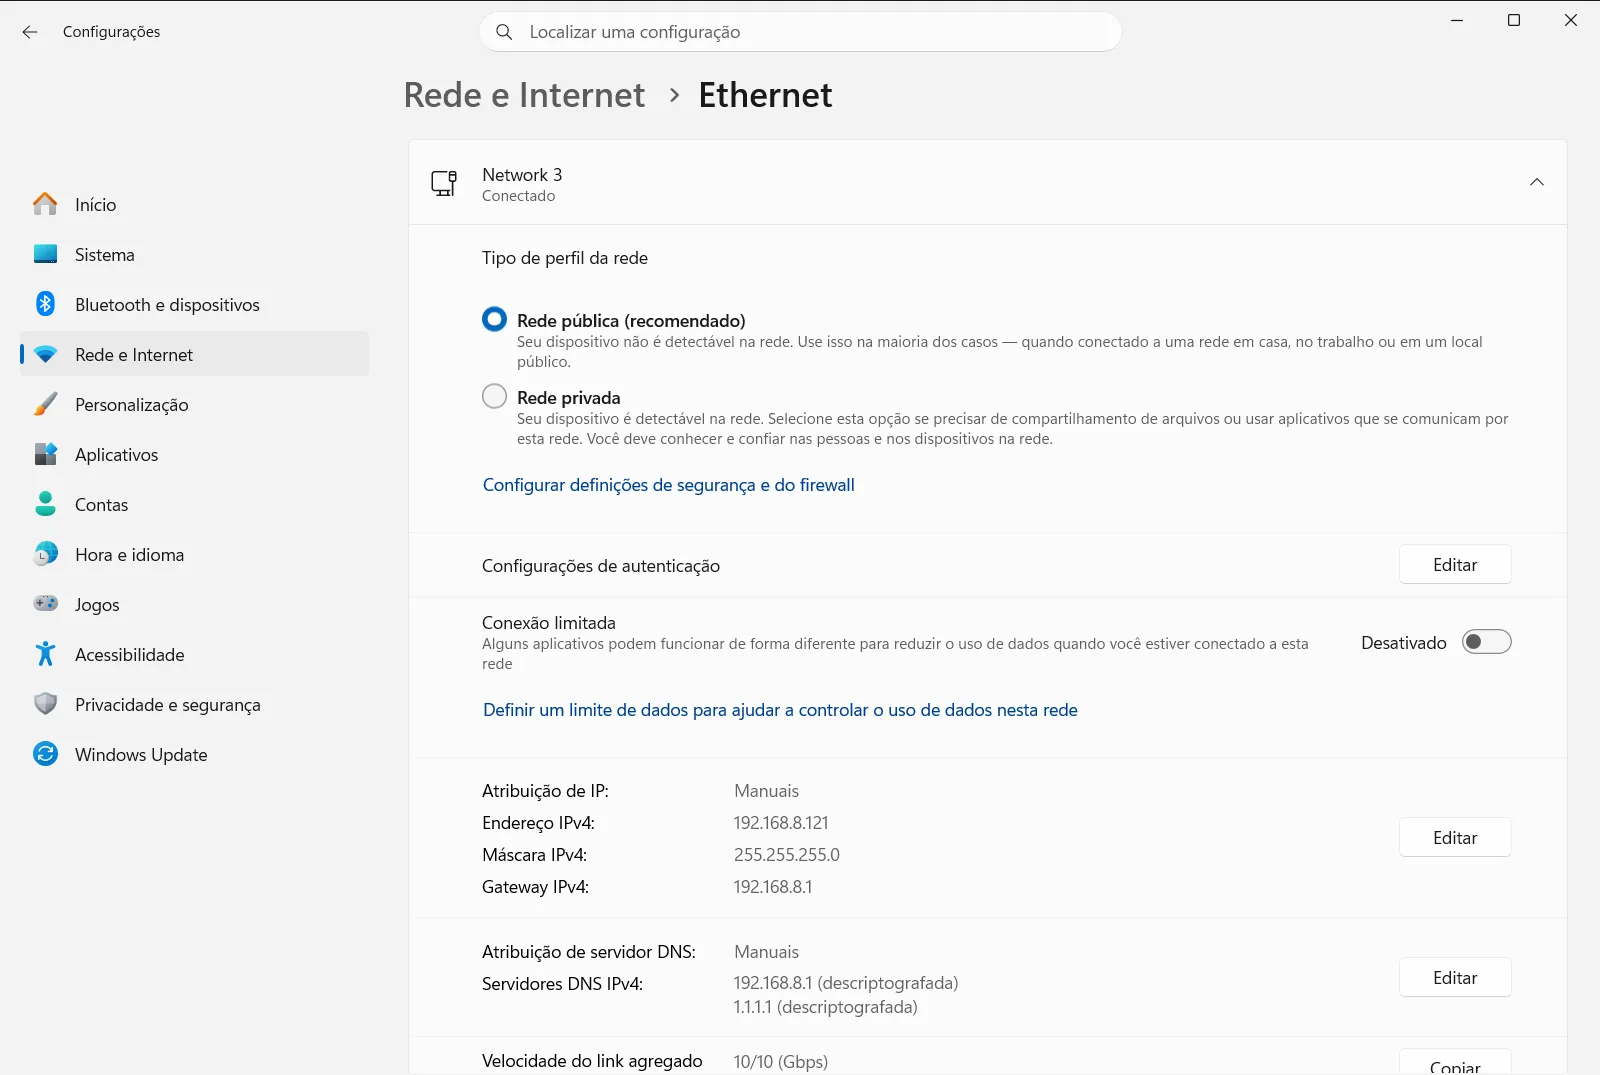This screenshot has width=1600, height=1075.
Task: Click the Contas person icon
Action: 45,504
